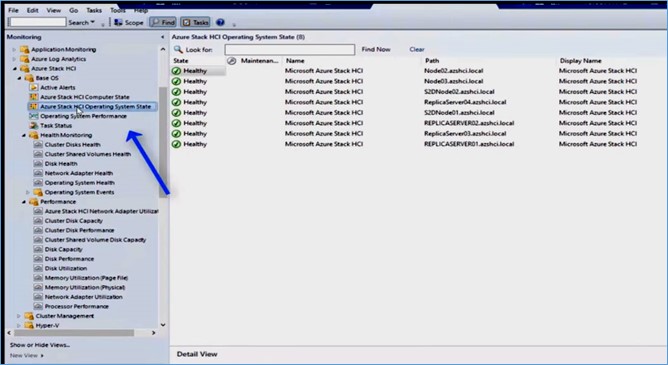Collapse the Monitoring navigation pane

point(162,37)
